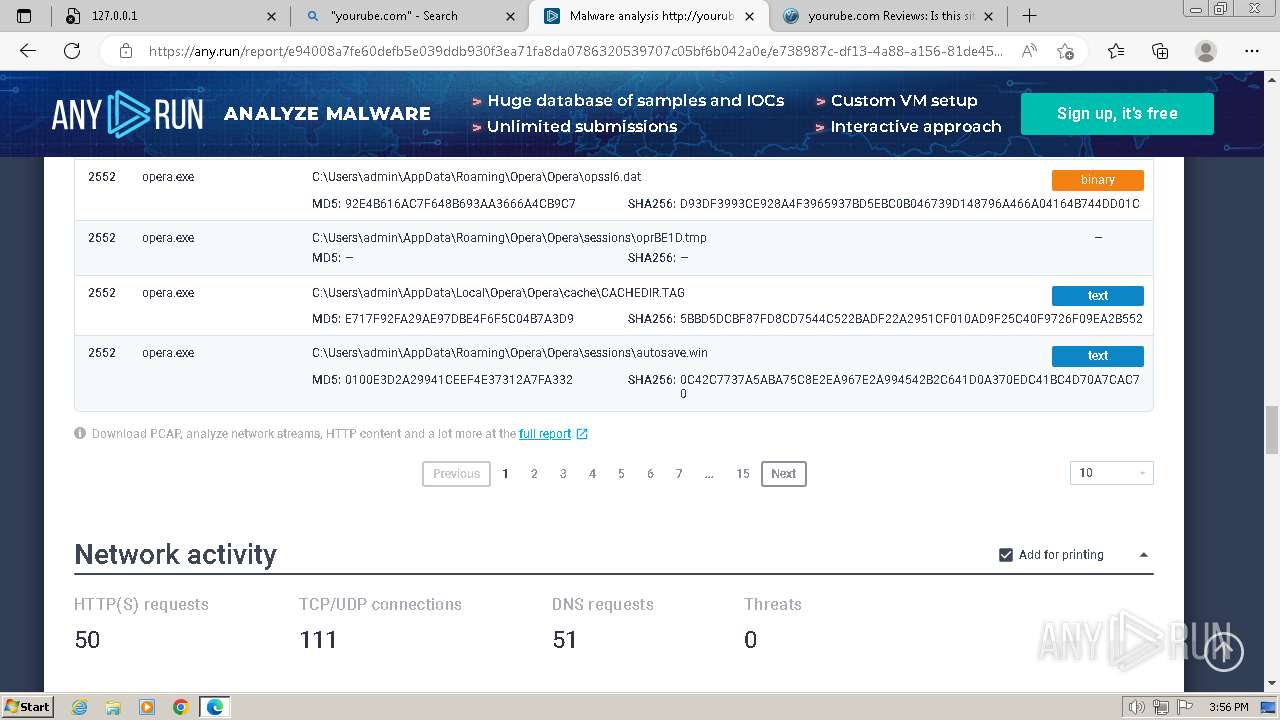Click the DNS requests count 51
The image size is (1280, 720).
pos(565,640)
